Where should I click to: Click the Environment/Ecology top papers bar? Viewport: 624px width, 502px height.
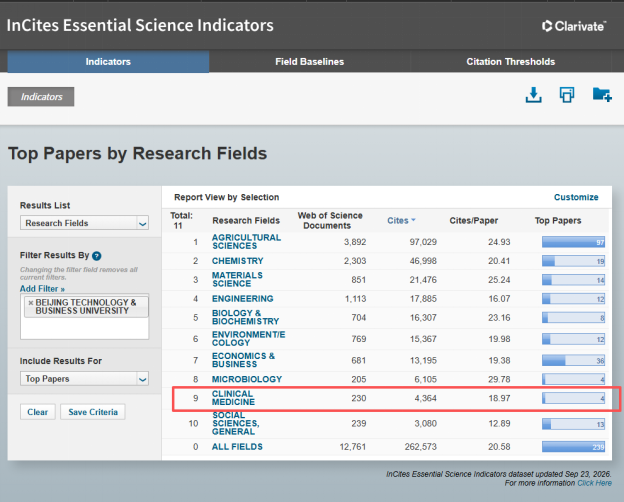(x=573, y=339)
